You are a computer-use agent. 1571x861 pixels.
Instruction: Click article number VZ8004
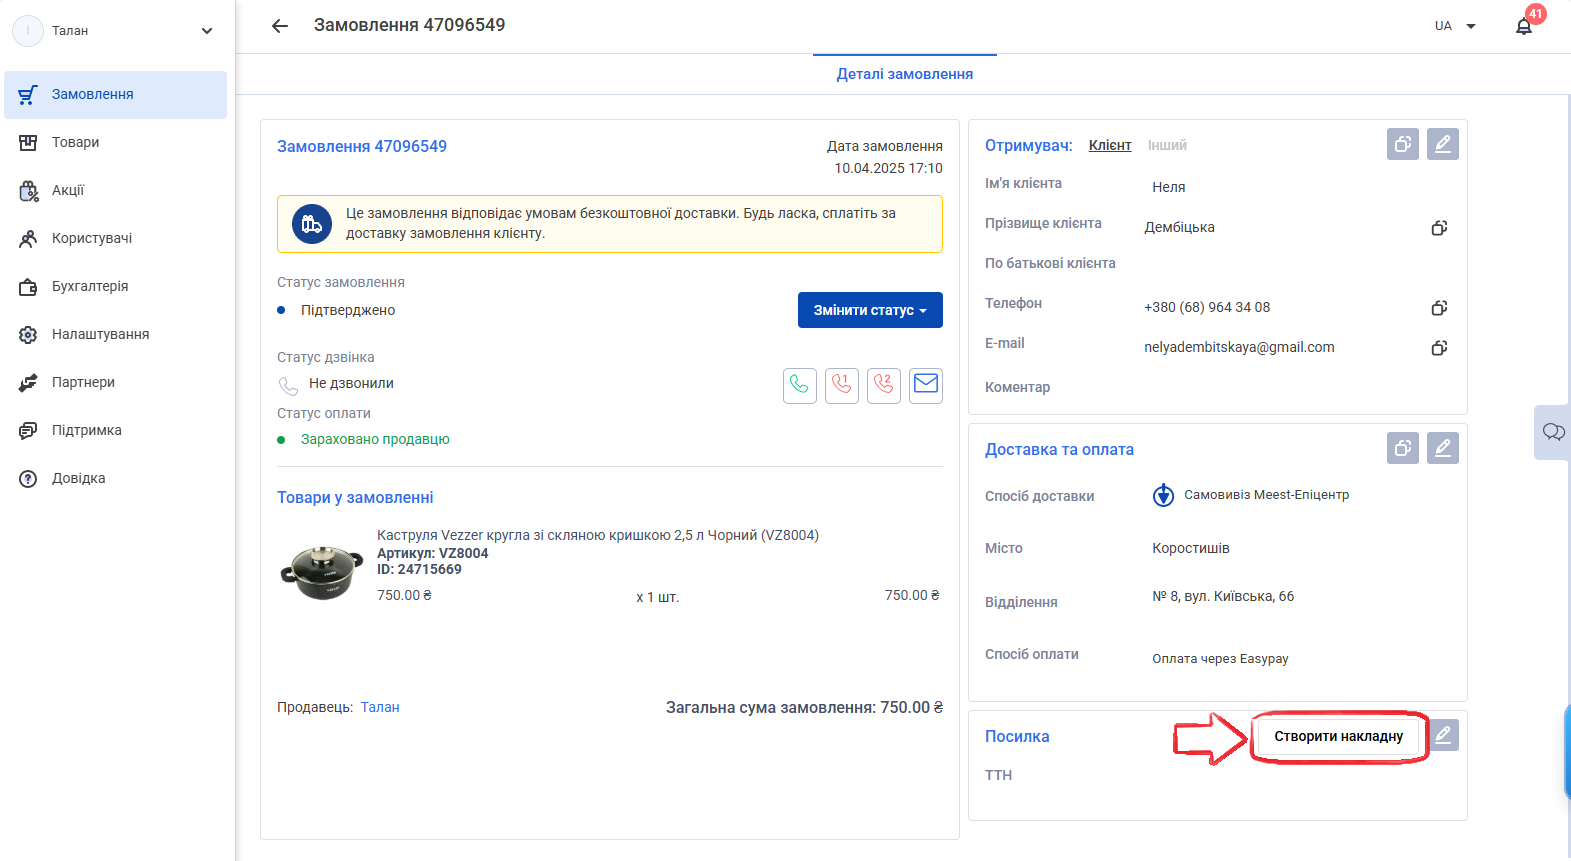point(433,553)
